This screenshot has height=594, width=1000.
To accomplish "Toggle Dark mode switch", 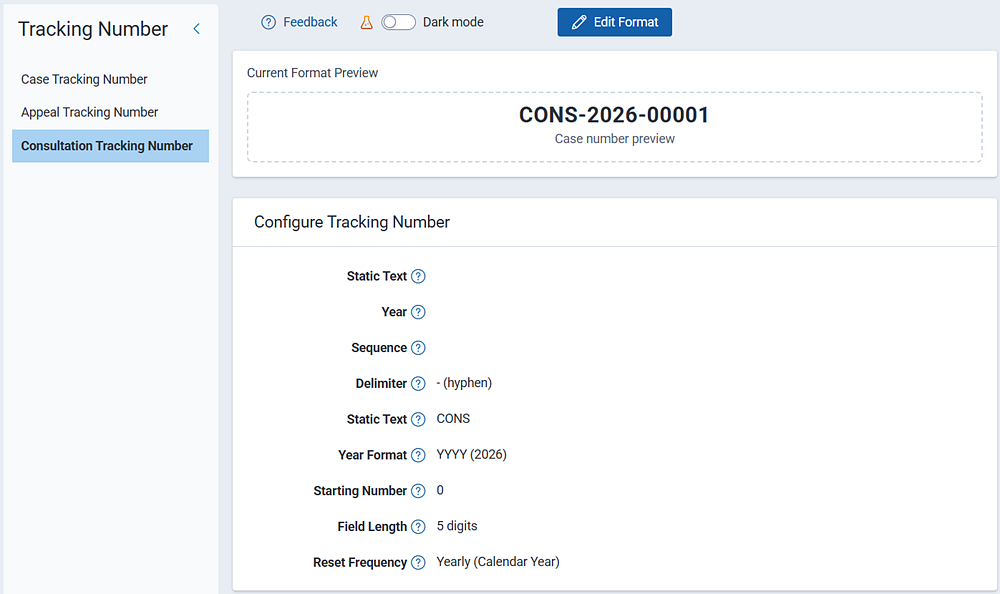I will pyautogui.click(x=398, y=22).
